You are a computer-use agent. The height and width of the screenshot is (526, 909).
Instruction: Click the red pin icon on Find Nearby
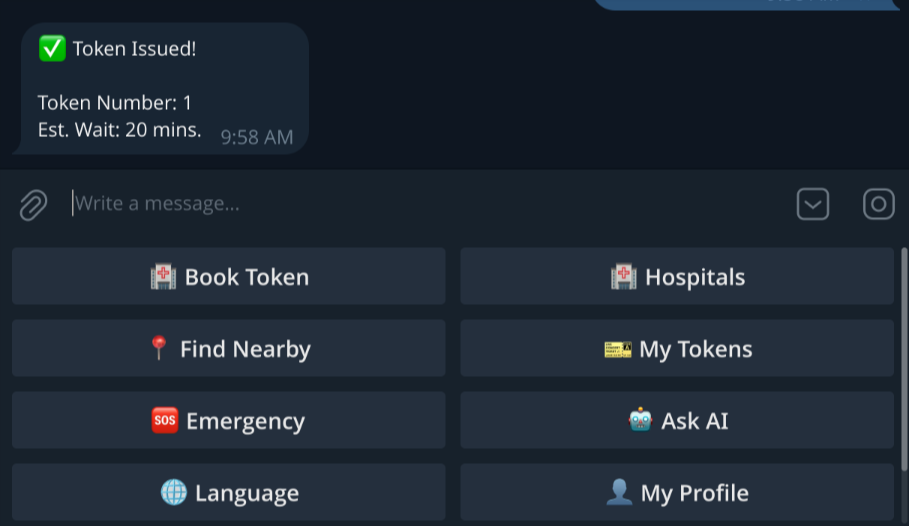click(158, 349)
